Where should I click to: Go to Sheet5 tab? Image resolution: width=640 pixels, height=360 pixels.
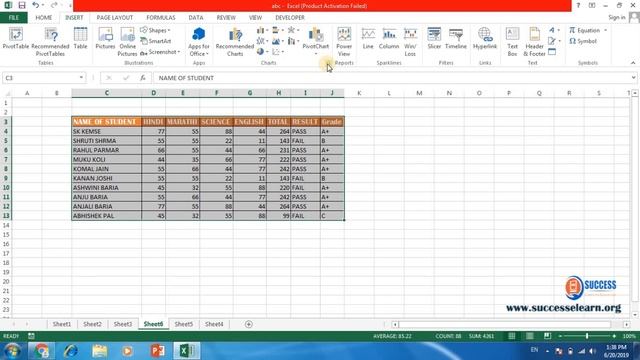[184, 324]
